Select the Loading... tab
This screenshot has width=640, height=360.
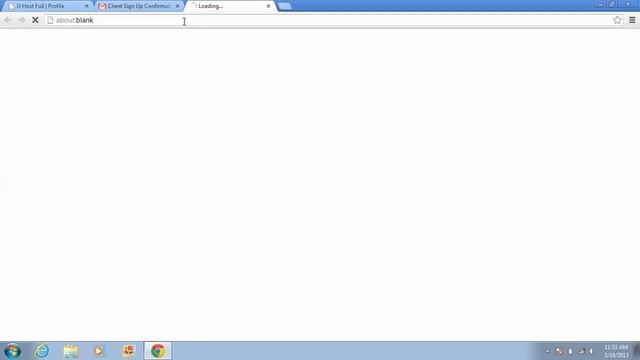click(231, 6)
